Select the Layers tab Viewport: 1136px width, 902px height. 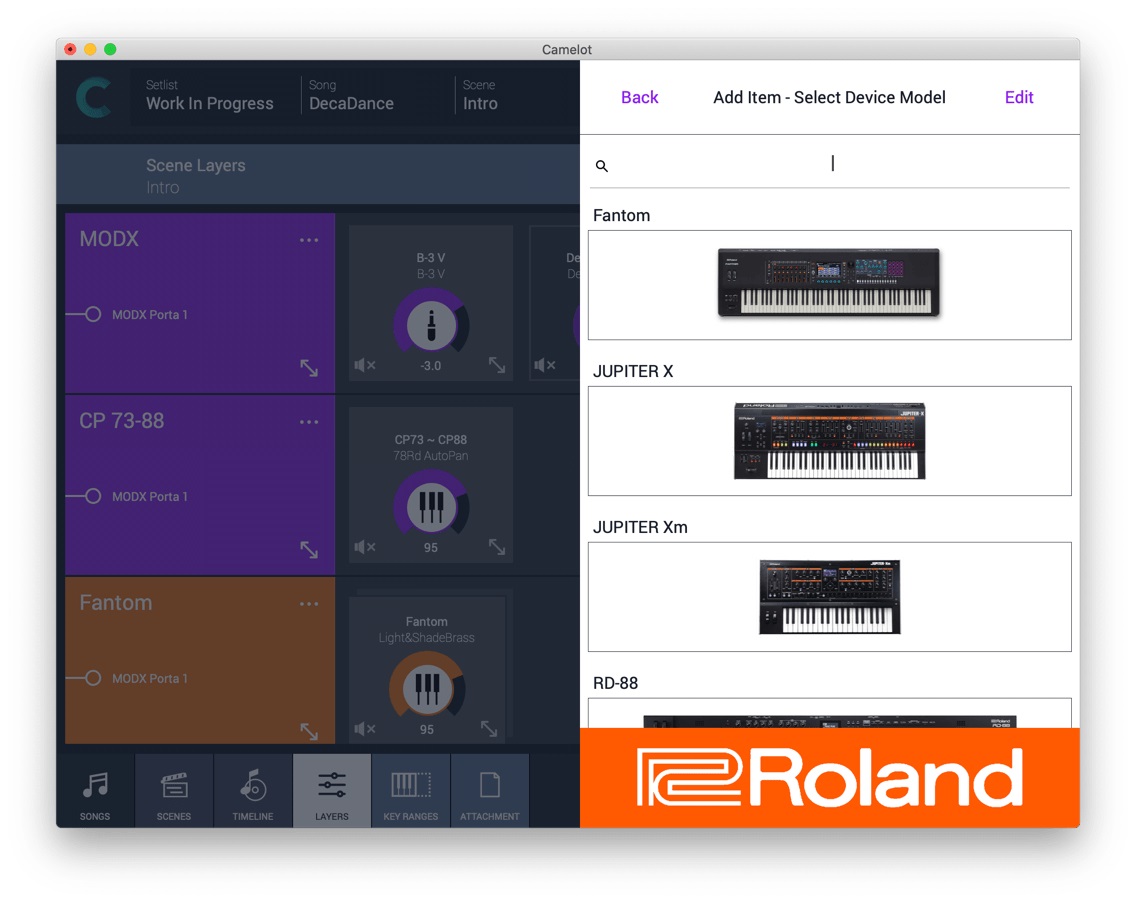click(332, 791)
